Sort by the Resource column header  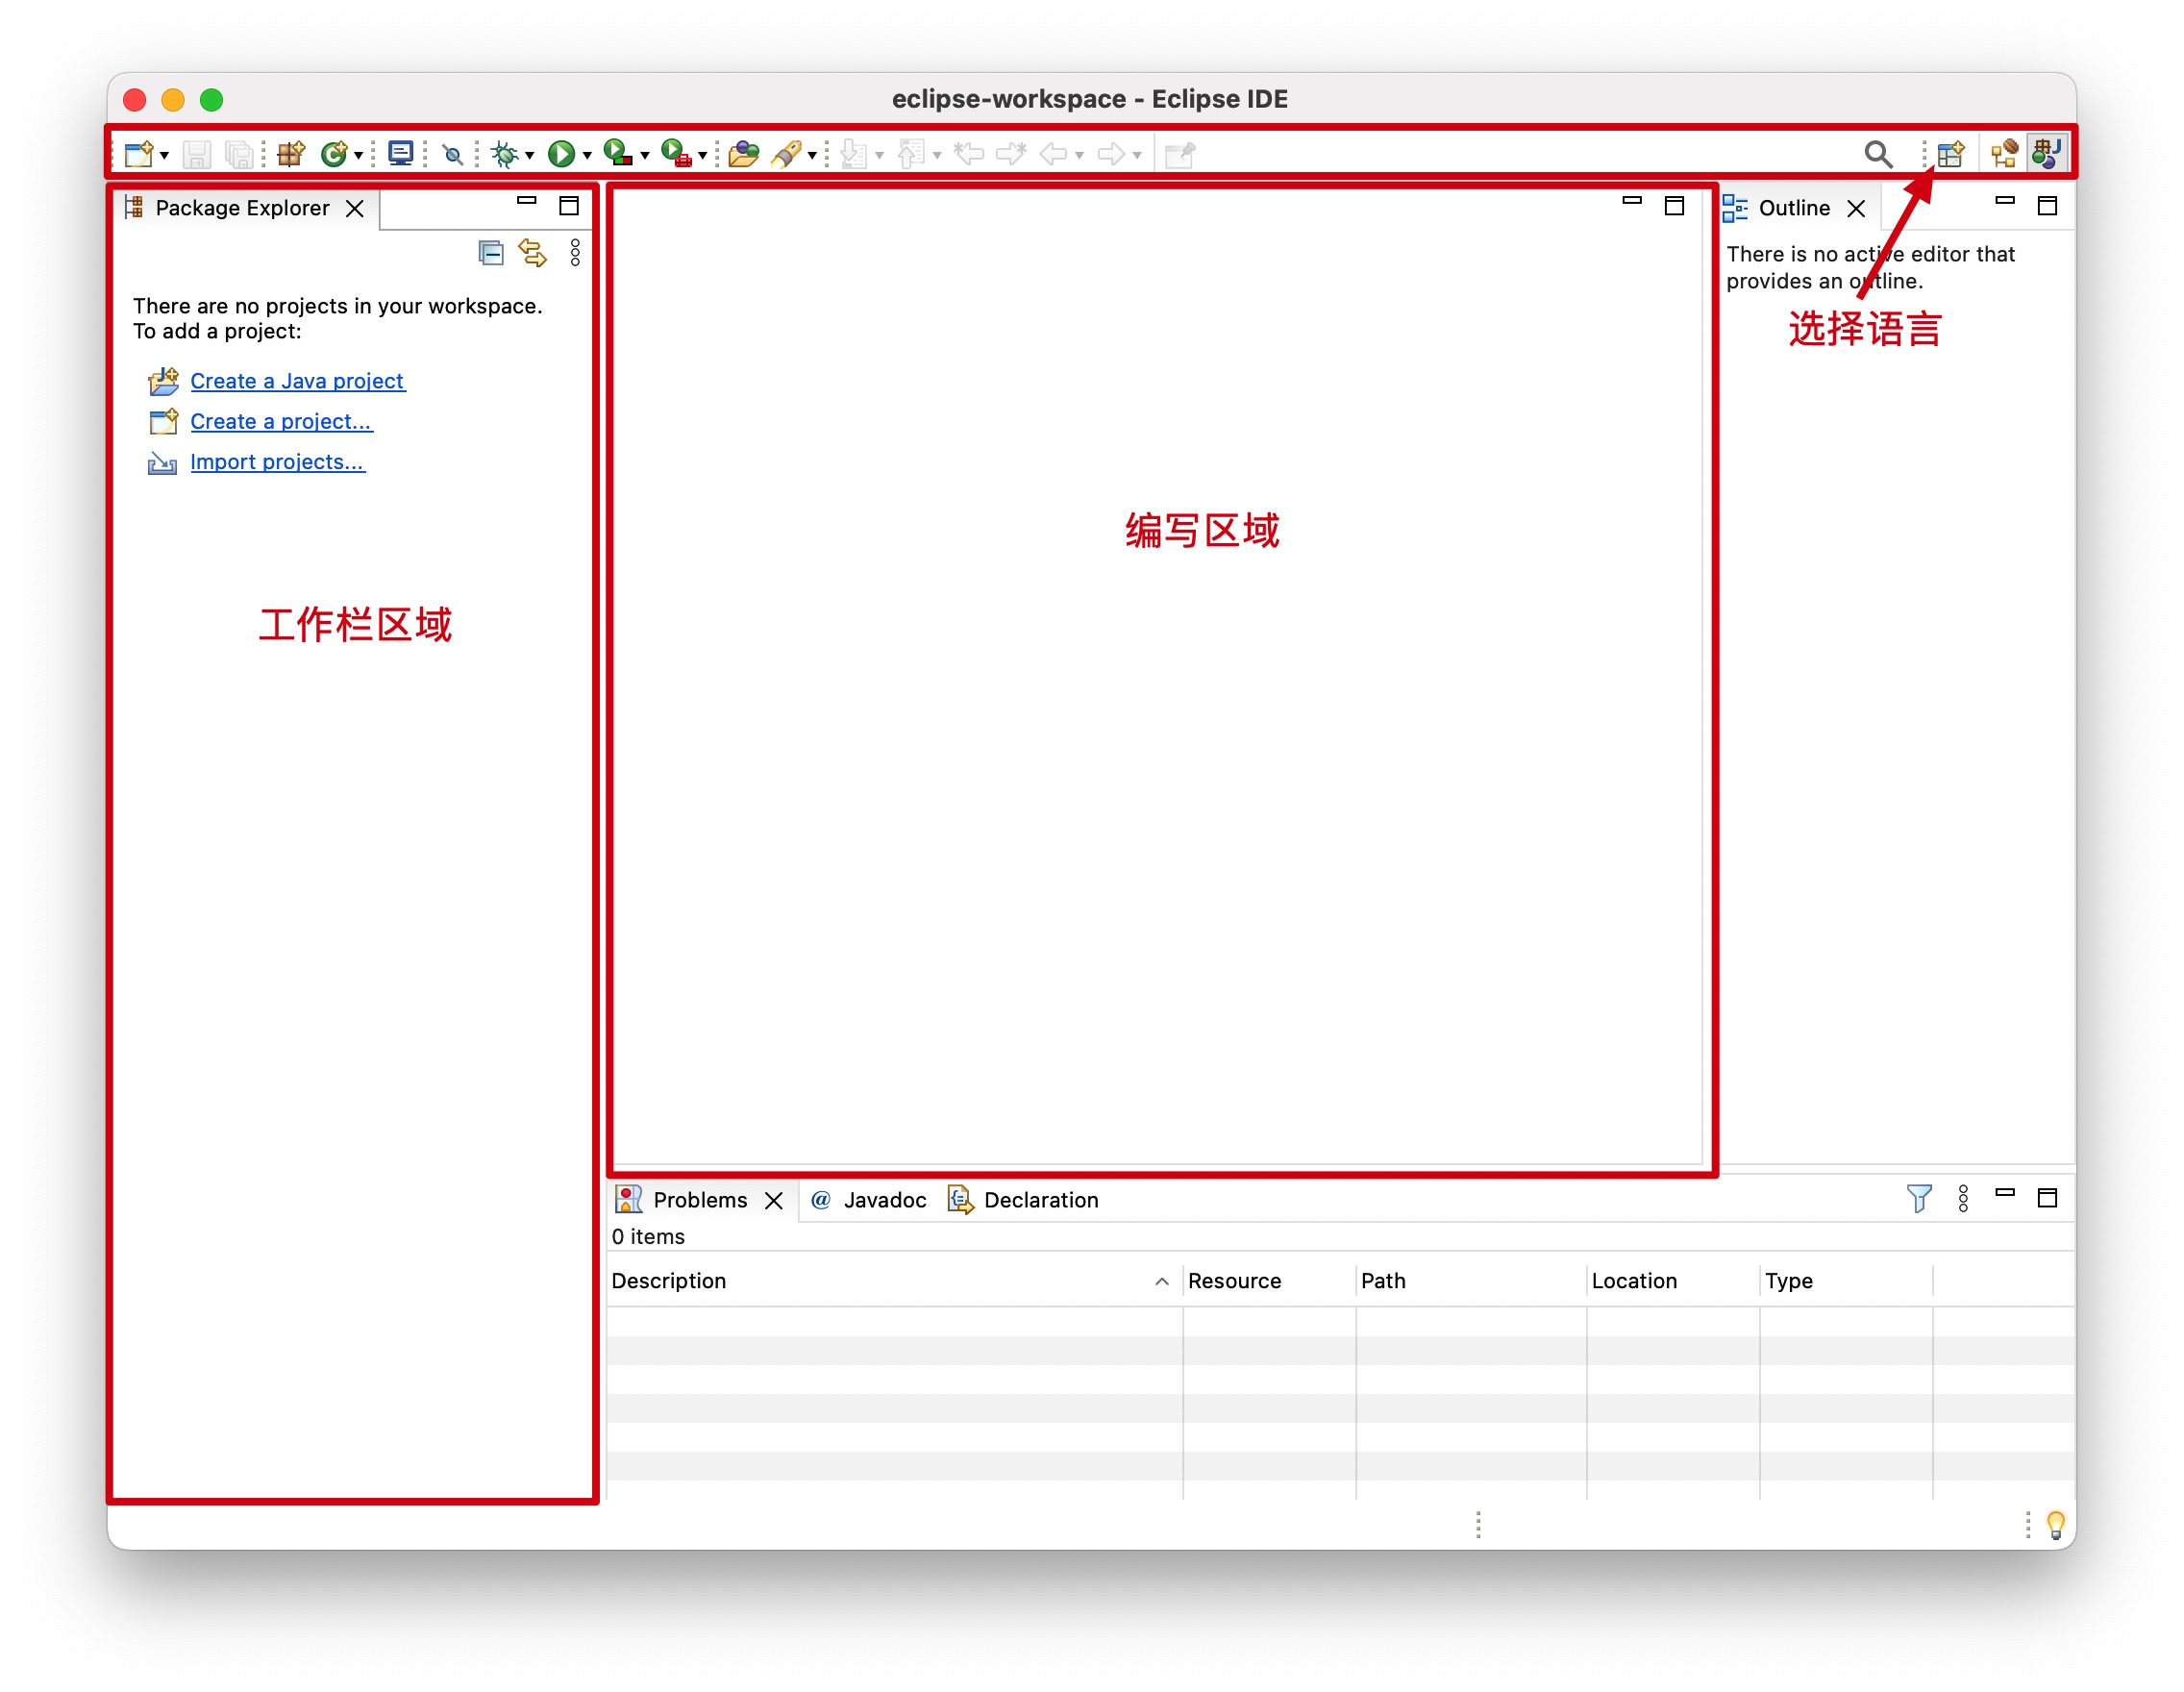[1268, 1281]
